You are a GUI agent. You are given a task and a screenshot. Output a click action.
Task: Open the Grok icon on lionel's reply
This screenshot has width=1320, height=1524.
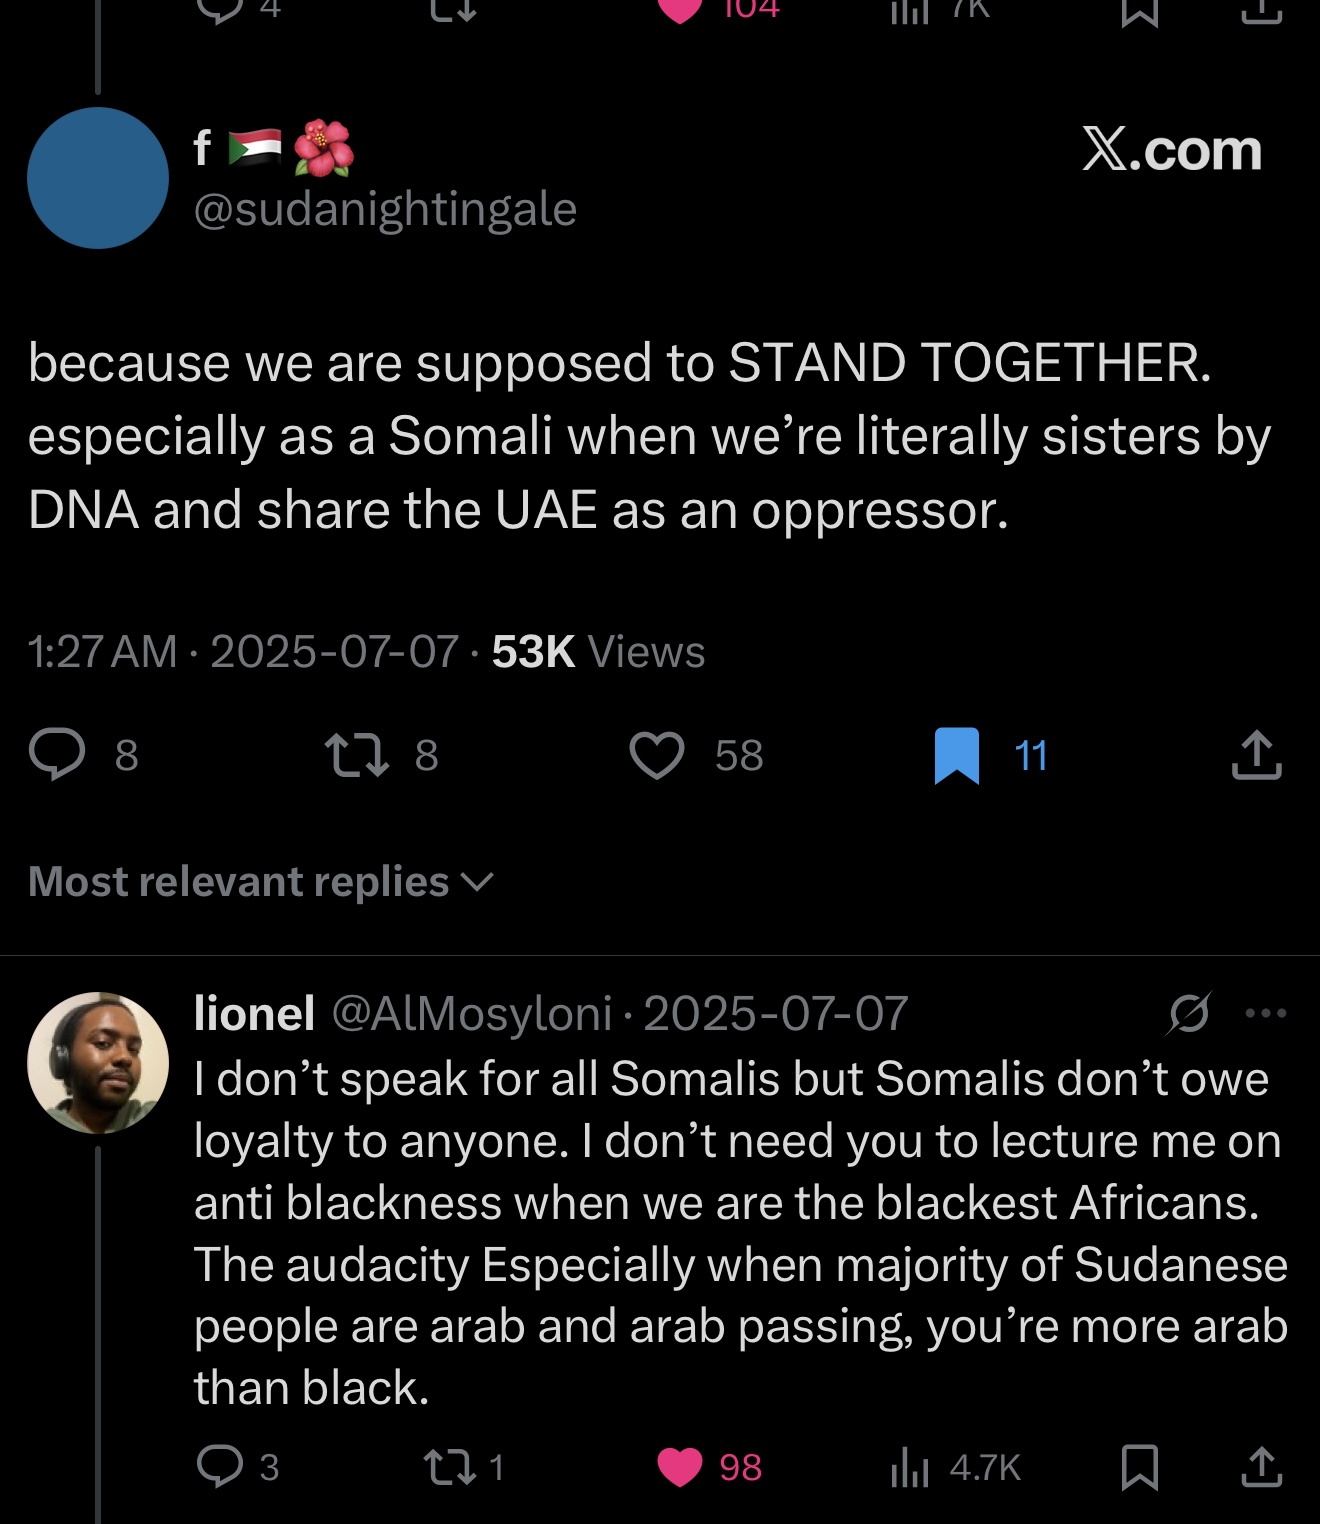[x=1189, y=1014]
